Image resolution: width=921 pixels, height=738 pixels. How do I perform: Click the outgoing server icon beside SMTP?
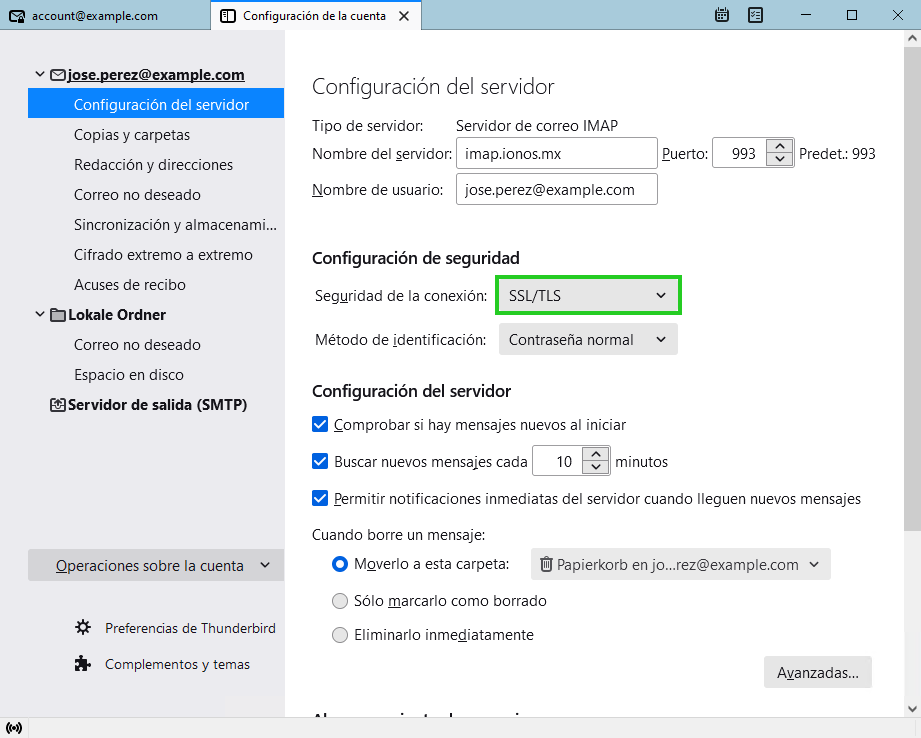tap(58, 405)
